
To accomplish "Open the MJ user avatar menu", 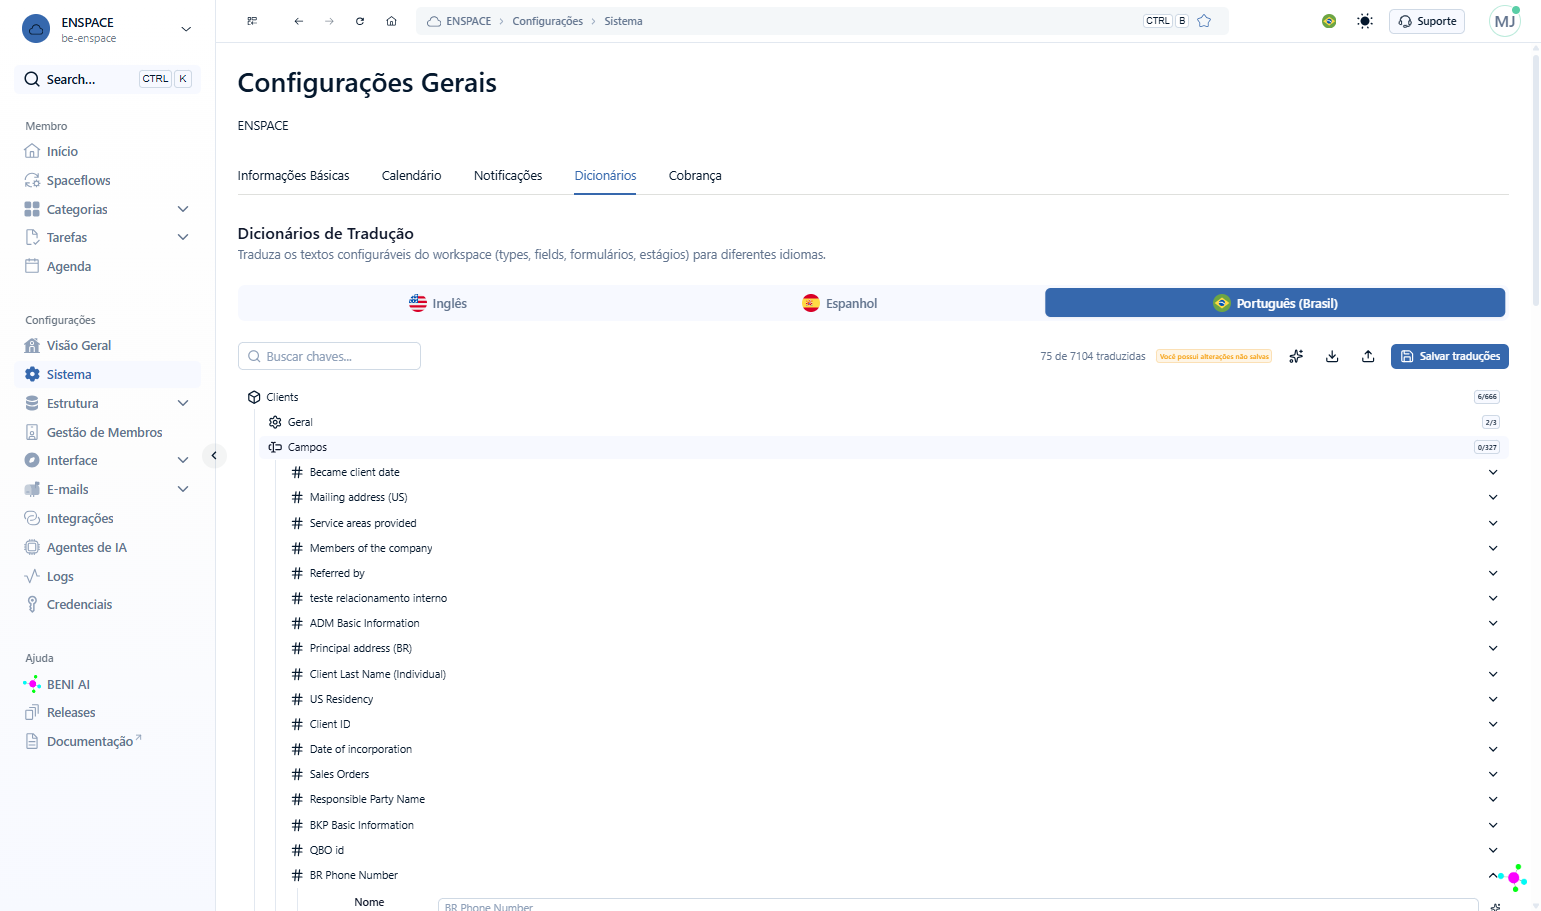I will coord(1504,21).
